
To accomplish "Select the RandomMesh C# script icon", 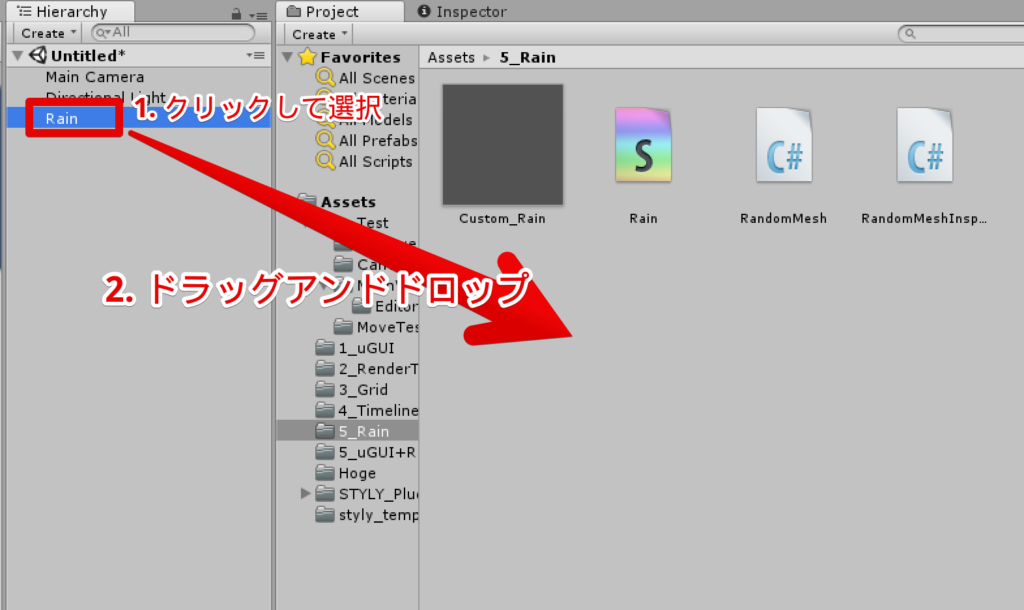I will 784,145.
